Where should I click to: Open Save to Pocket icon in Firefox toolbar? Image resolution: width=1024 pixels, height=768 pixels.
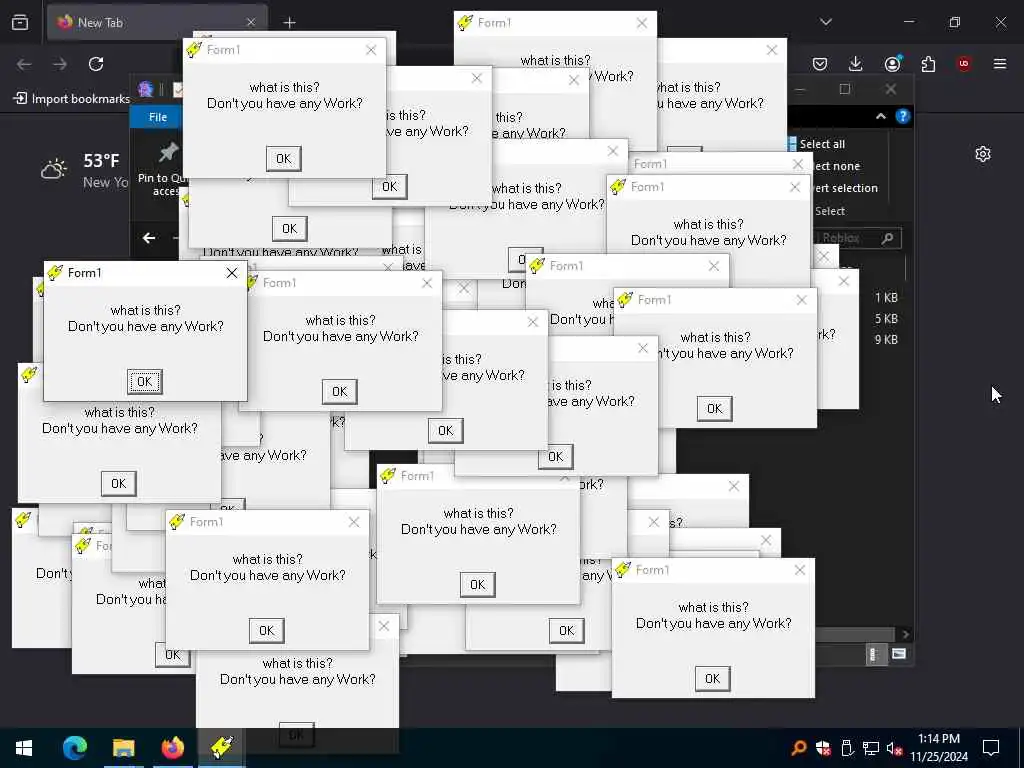point(820,64)
